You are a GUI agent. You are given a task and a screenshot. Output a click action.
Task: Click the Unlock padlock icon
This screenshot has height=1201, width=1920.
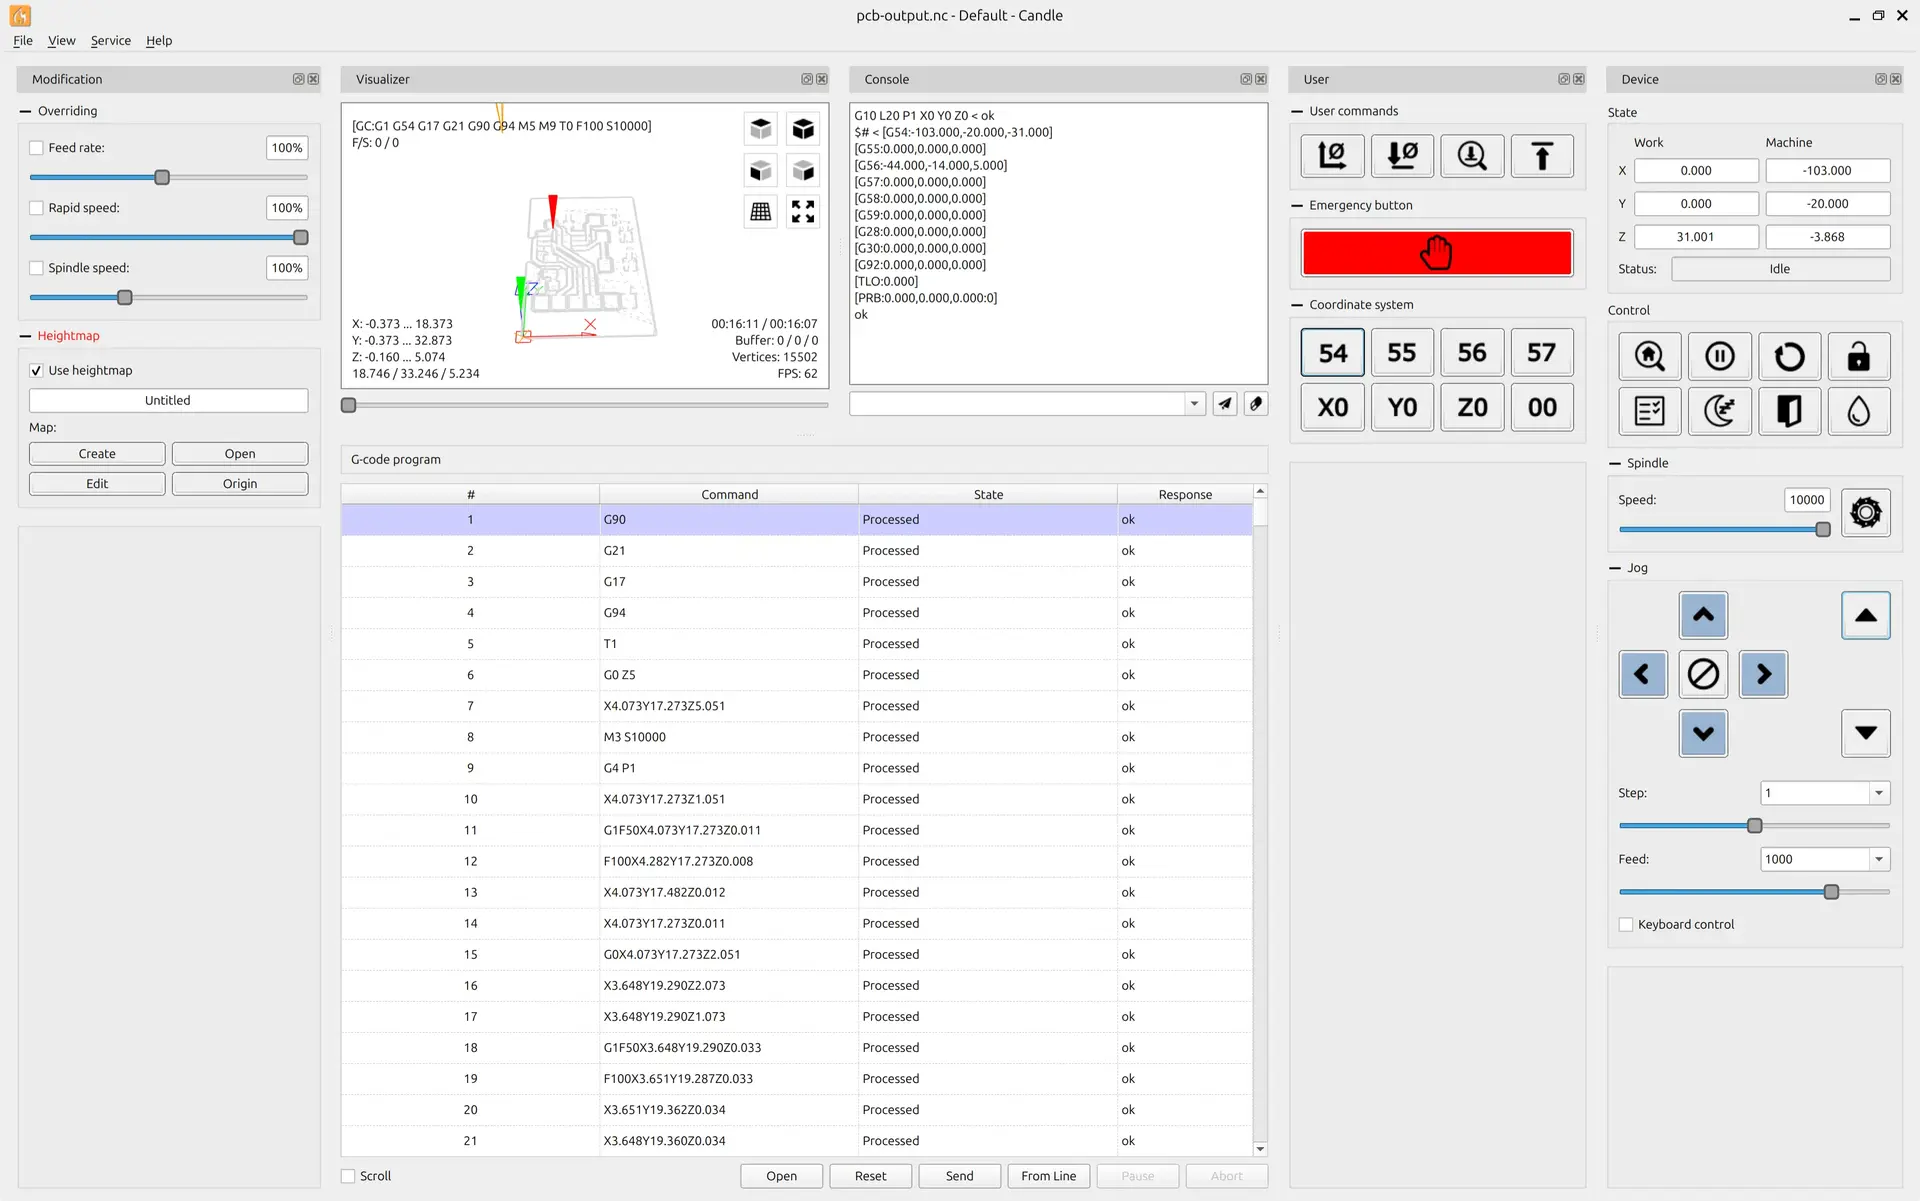pyautogui.click(x=1858, y=356)
